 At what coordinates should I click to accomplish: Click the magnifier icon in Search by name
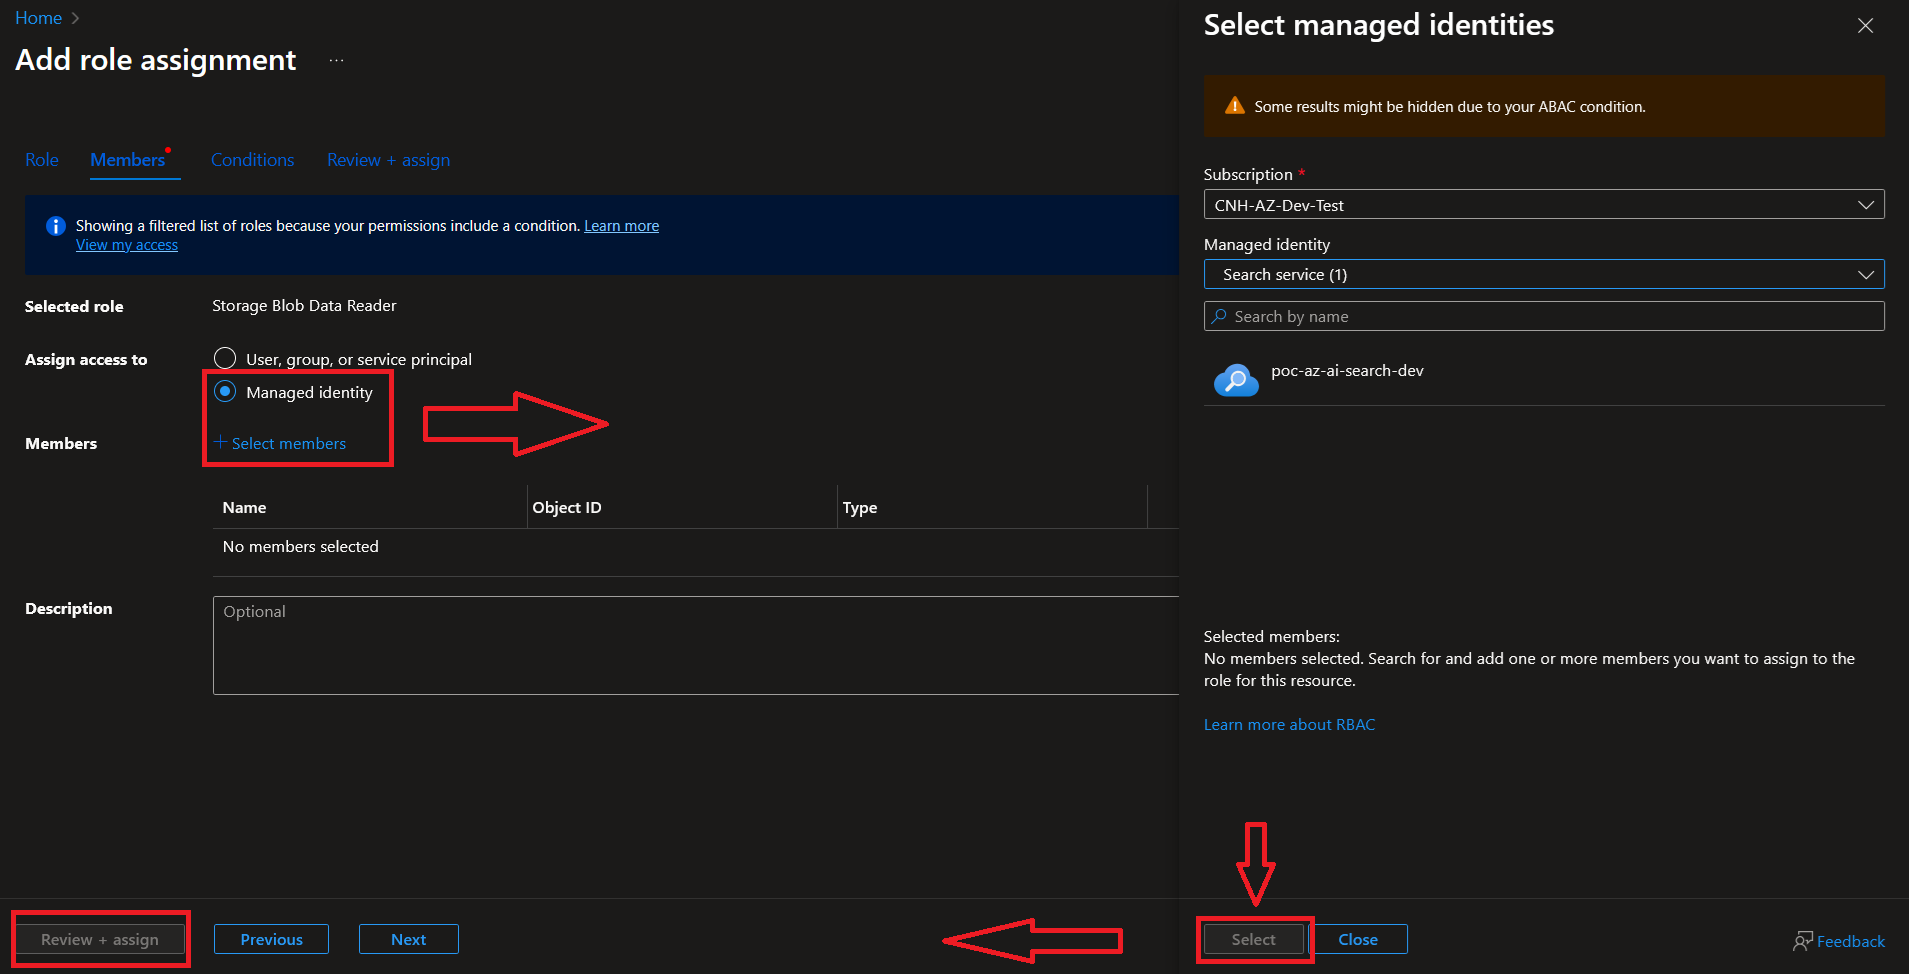[x=1219, y=317]
